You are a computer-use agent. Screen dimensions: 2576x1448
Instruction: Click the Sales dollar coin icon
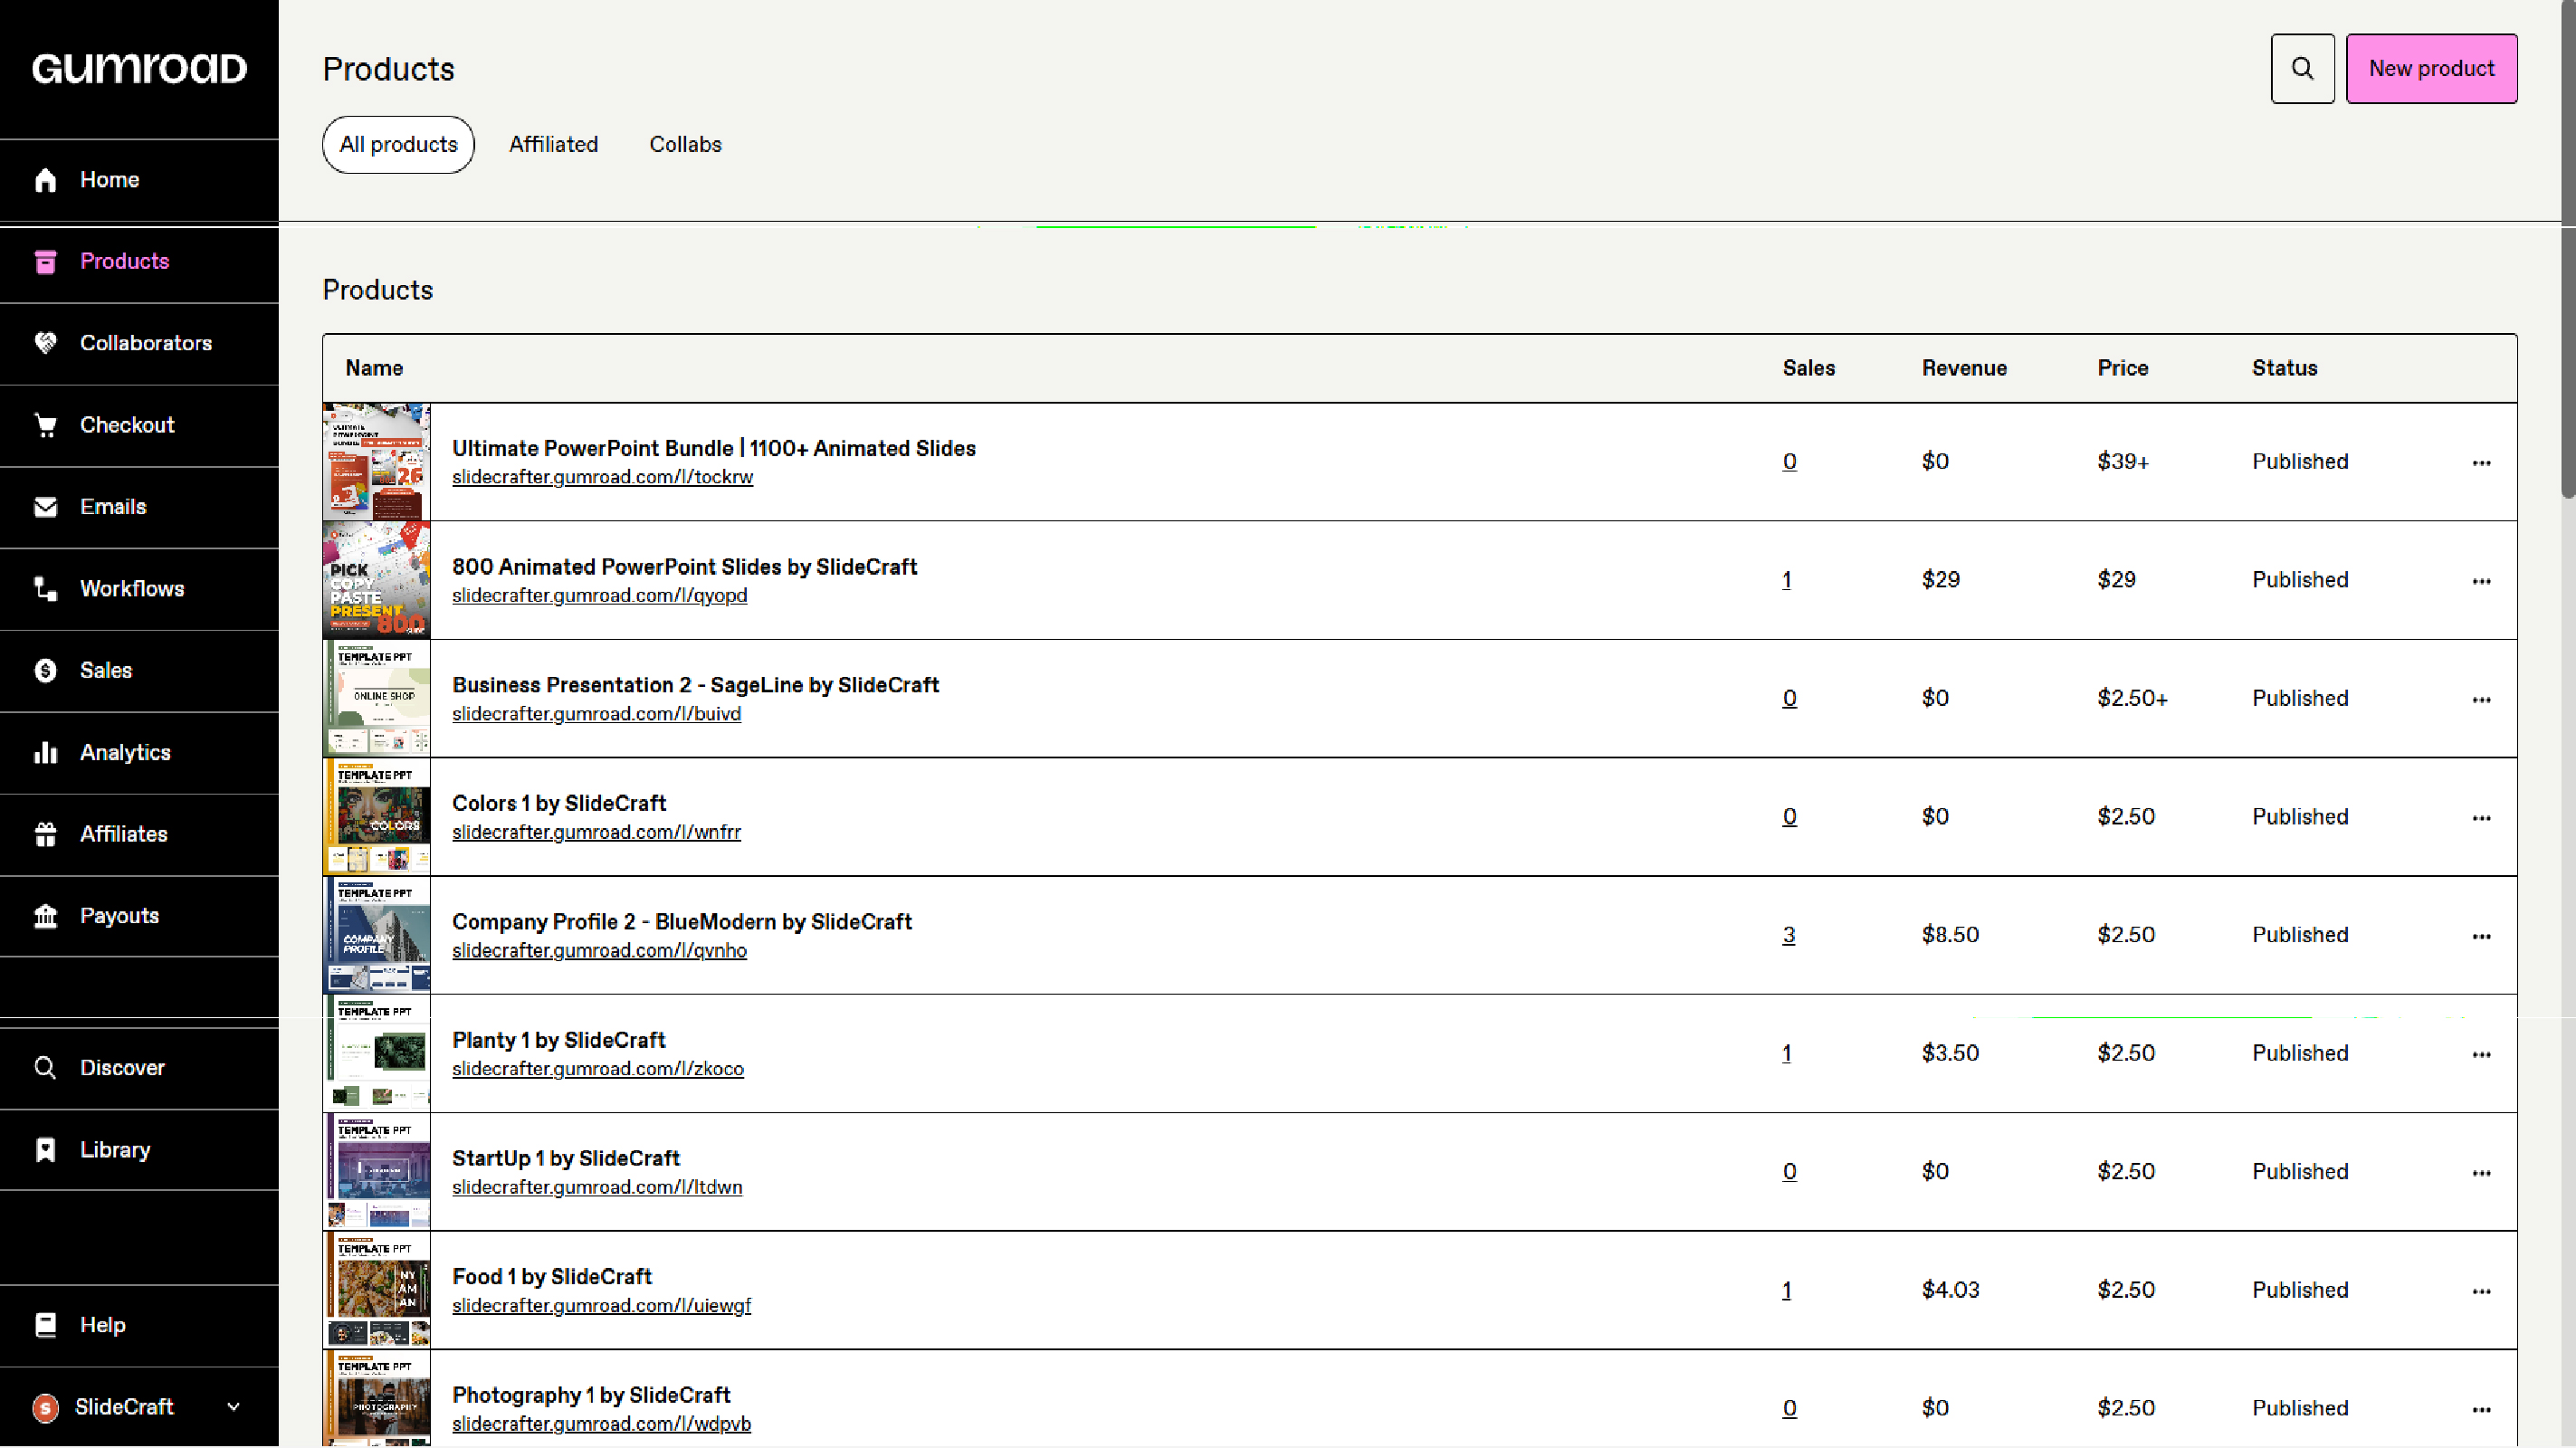click(x=45, y=671)
